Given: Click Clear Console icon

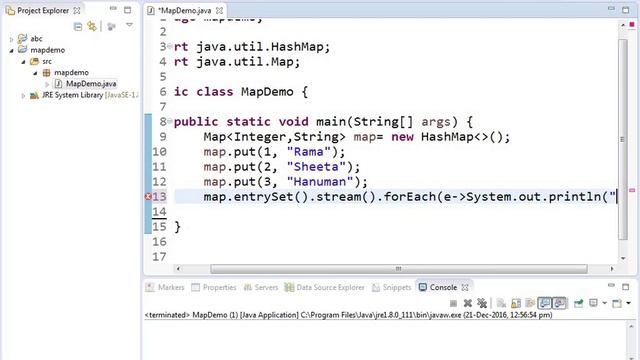Looking at the screenshot, I should (501, 303).
